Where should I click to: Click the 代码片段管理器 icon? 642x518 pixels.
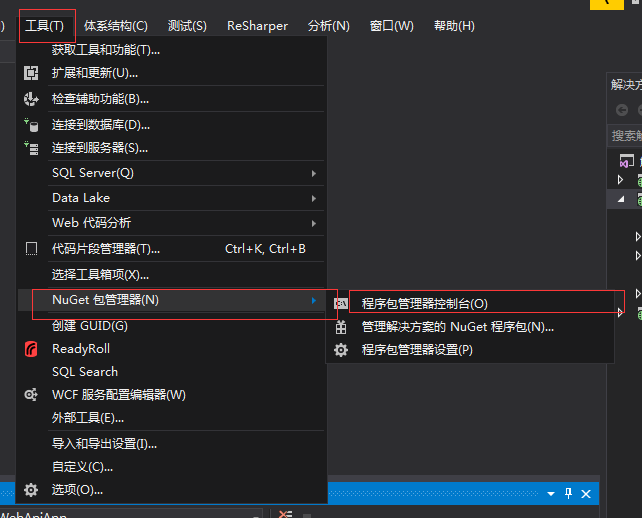coord(32,249)
